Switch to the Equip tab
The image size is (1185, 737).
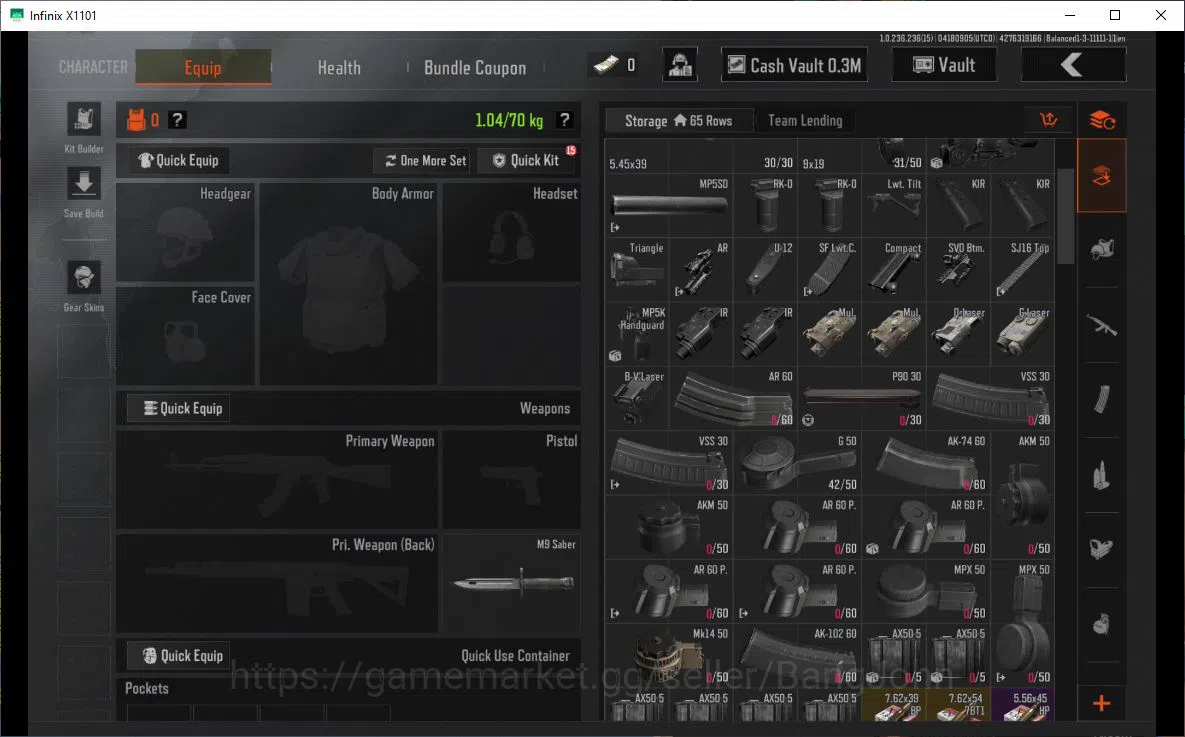tap(203, 67)
